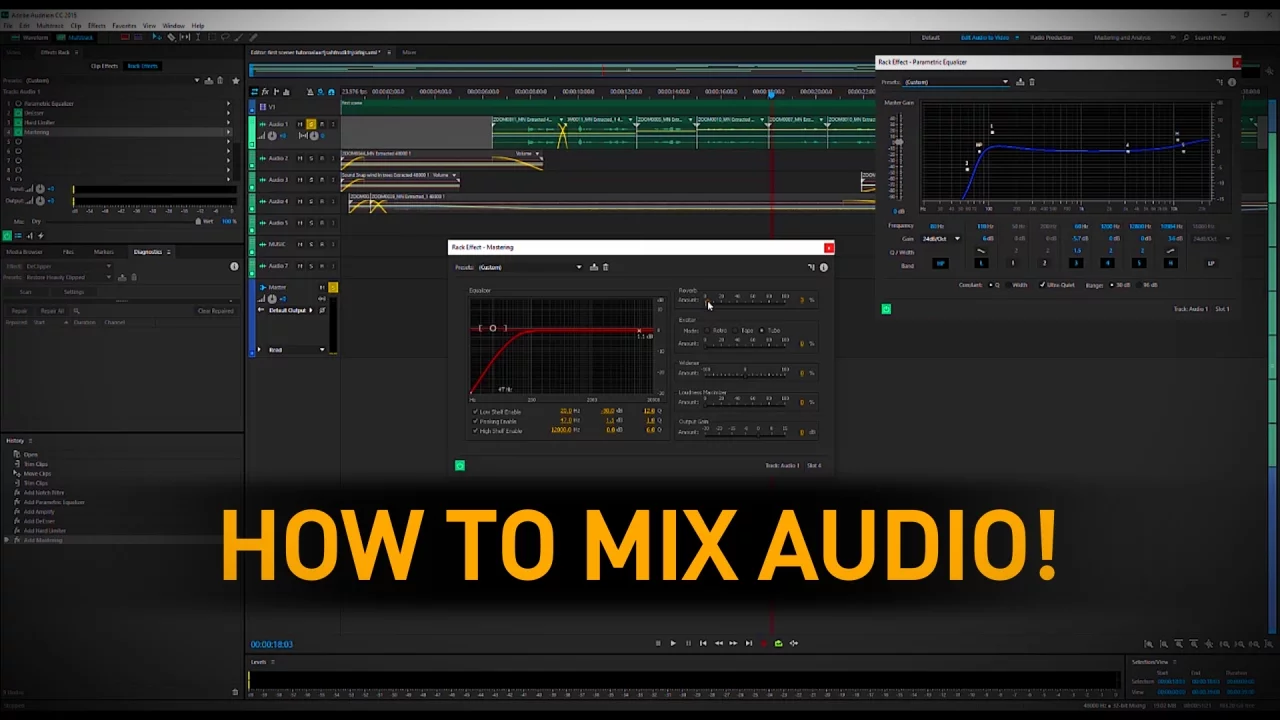Select Hard Limiter in Effects Rack
Screen dimensions: 1280x720
tap(40, 122)
